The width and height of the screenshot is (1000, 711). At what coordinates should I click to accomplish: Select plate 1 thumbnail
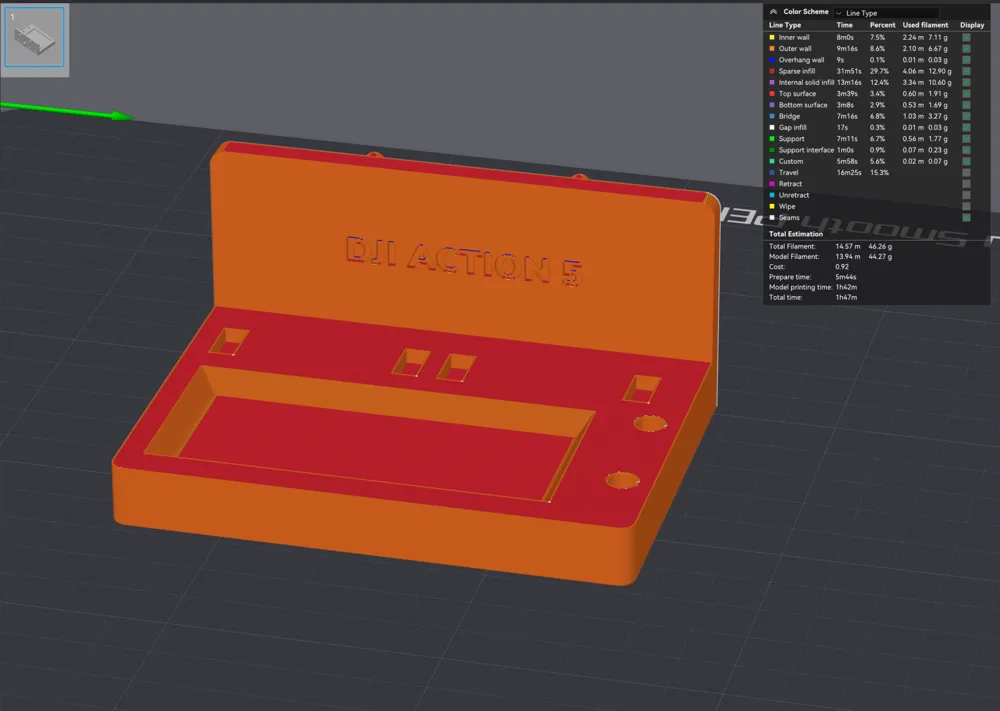34,37
